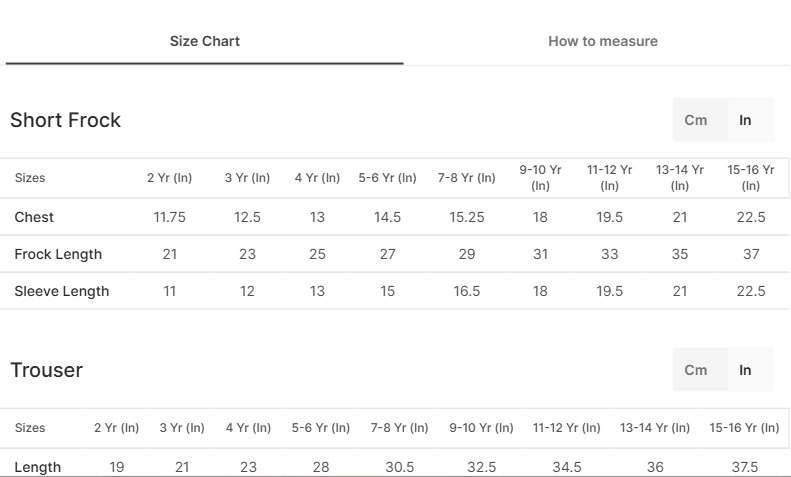Click the 2 Yr (In) frock column header
The width and height of the screenshot is (791, 477).
tap(170, 178)
